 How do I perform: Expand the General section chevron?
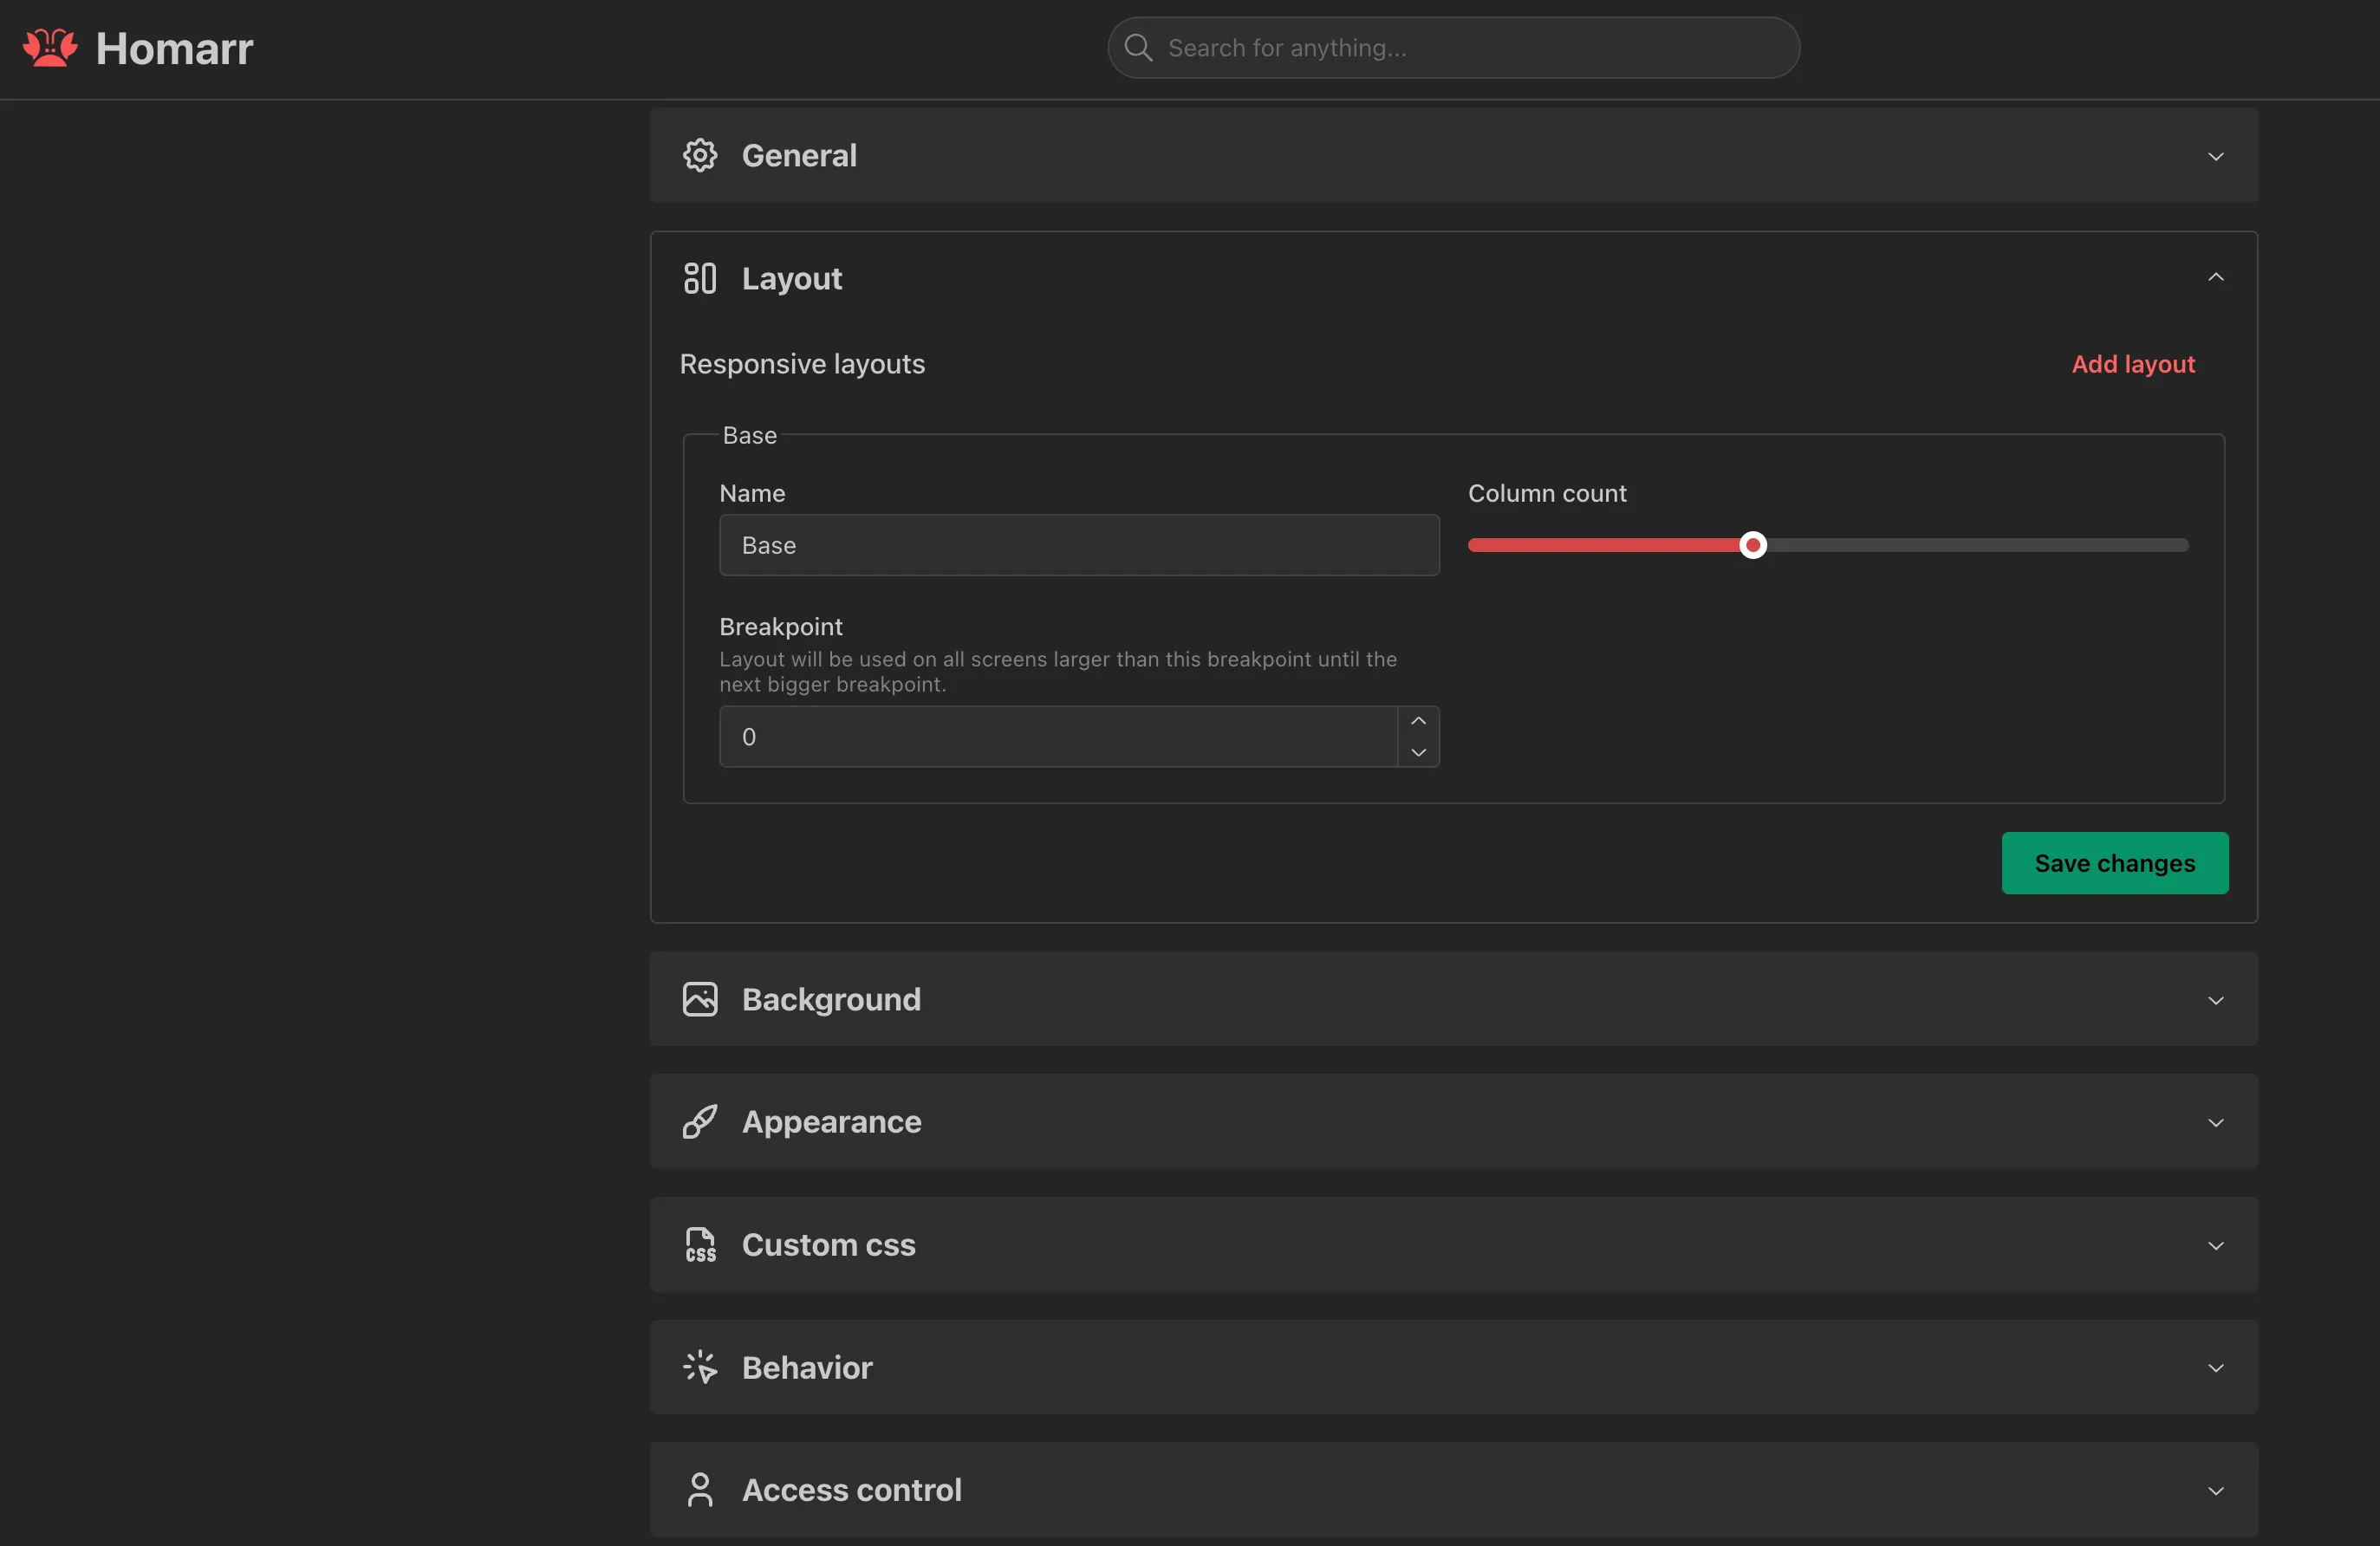coord(2216,156)
